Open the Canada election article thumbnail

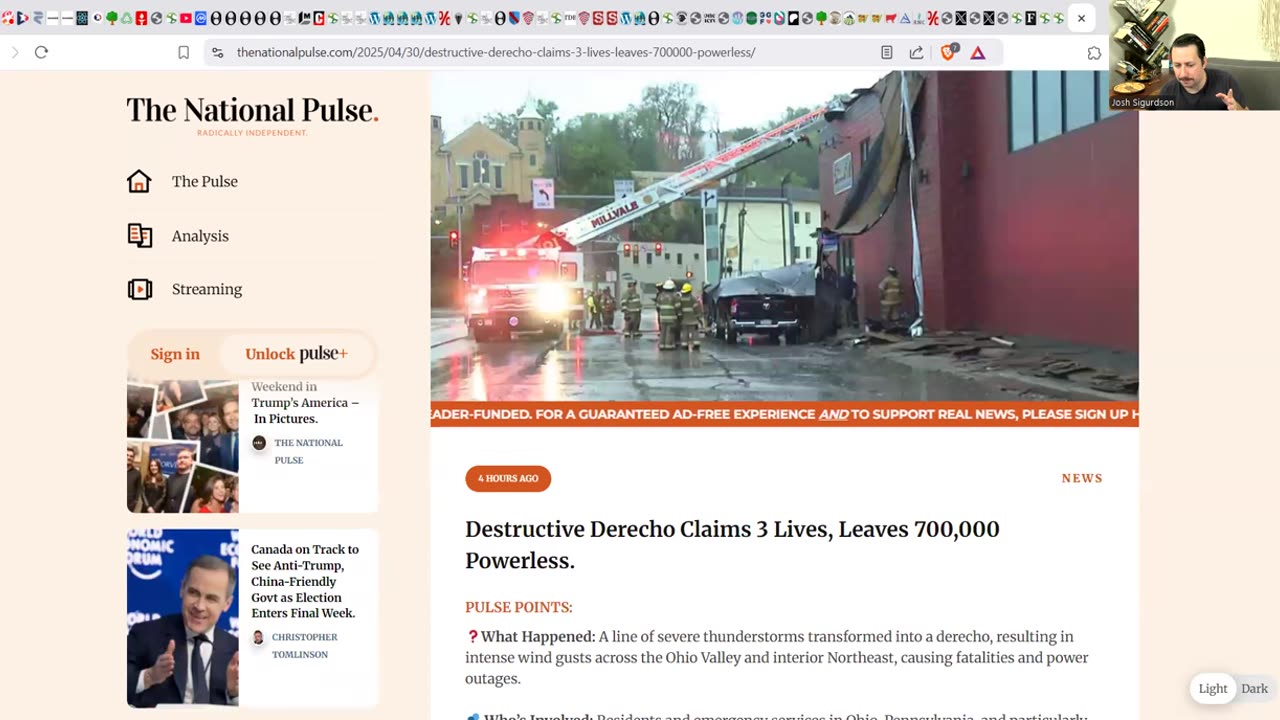tap(182, 618)
